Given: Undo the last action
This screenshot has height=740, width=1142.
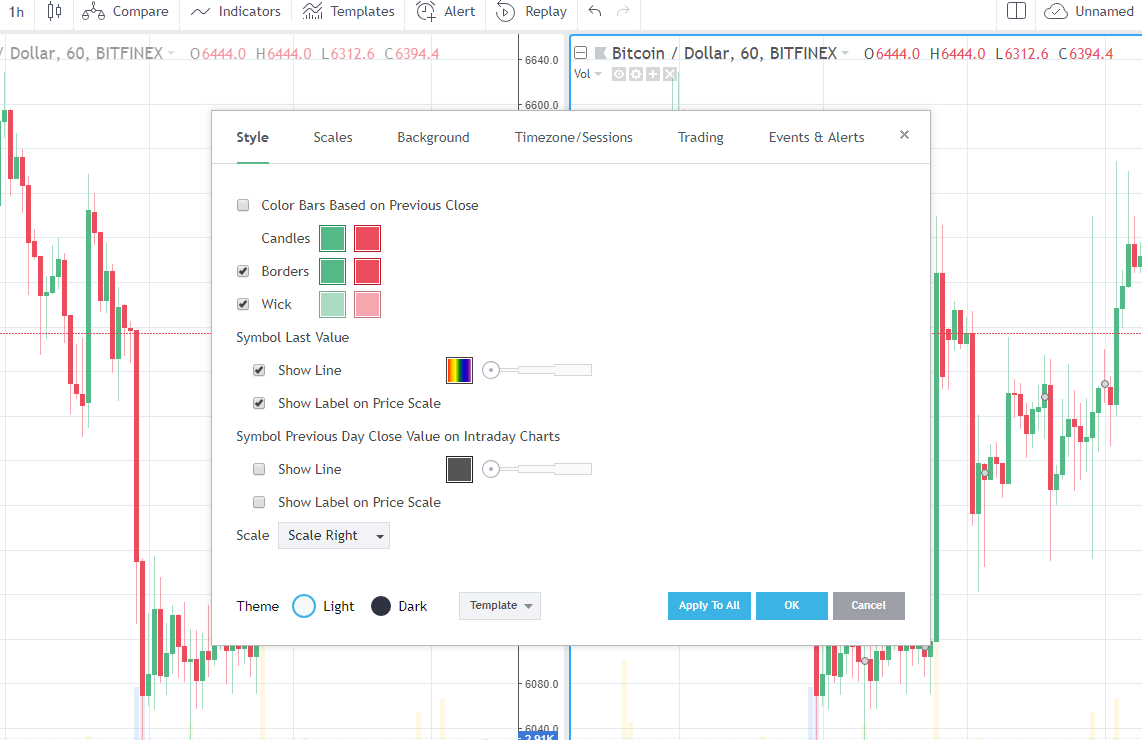Looking at the screenshot, I should (x=595, y=12).
